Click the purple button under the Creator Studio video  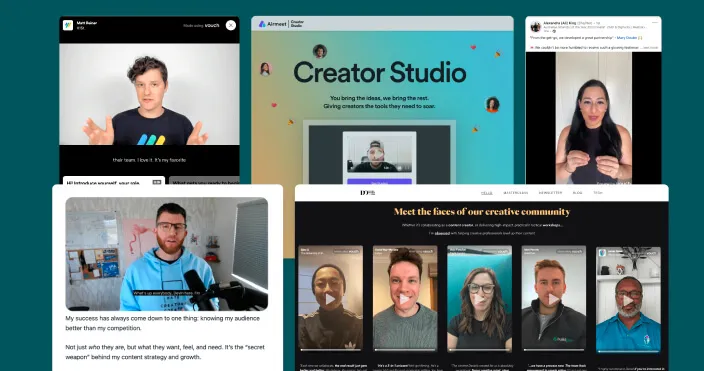(379, 181)
